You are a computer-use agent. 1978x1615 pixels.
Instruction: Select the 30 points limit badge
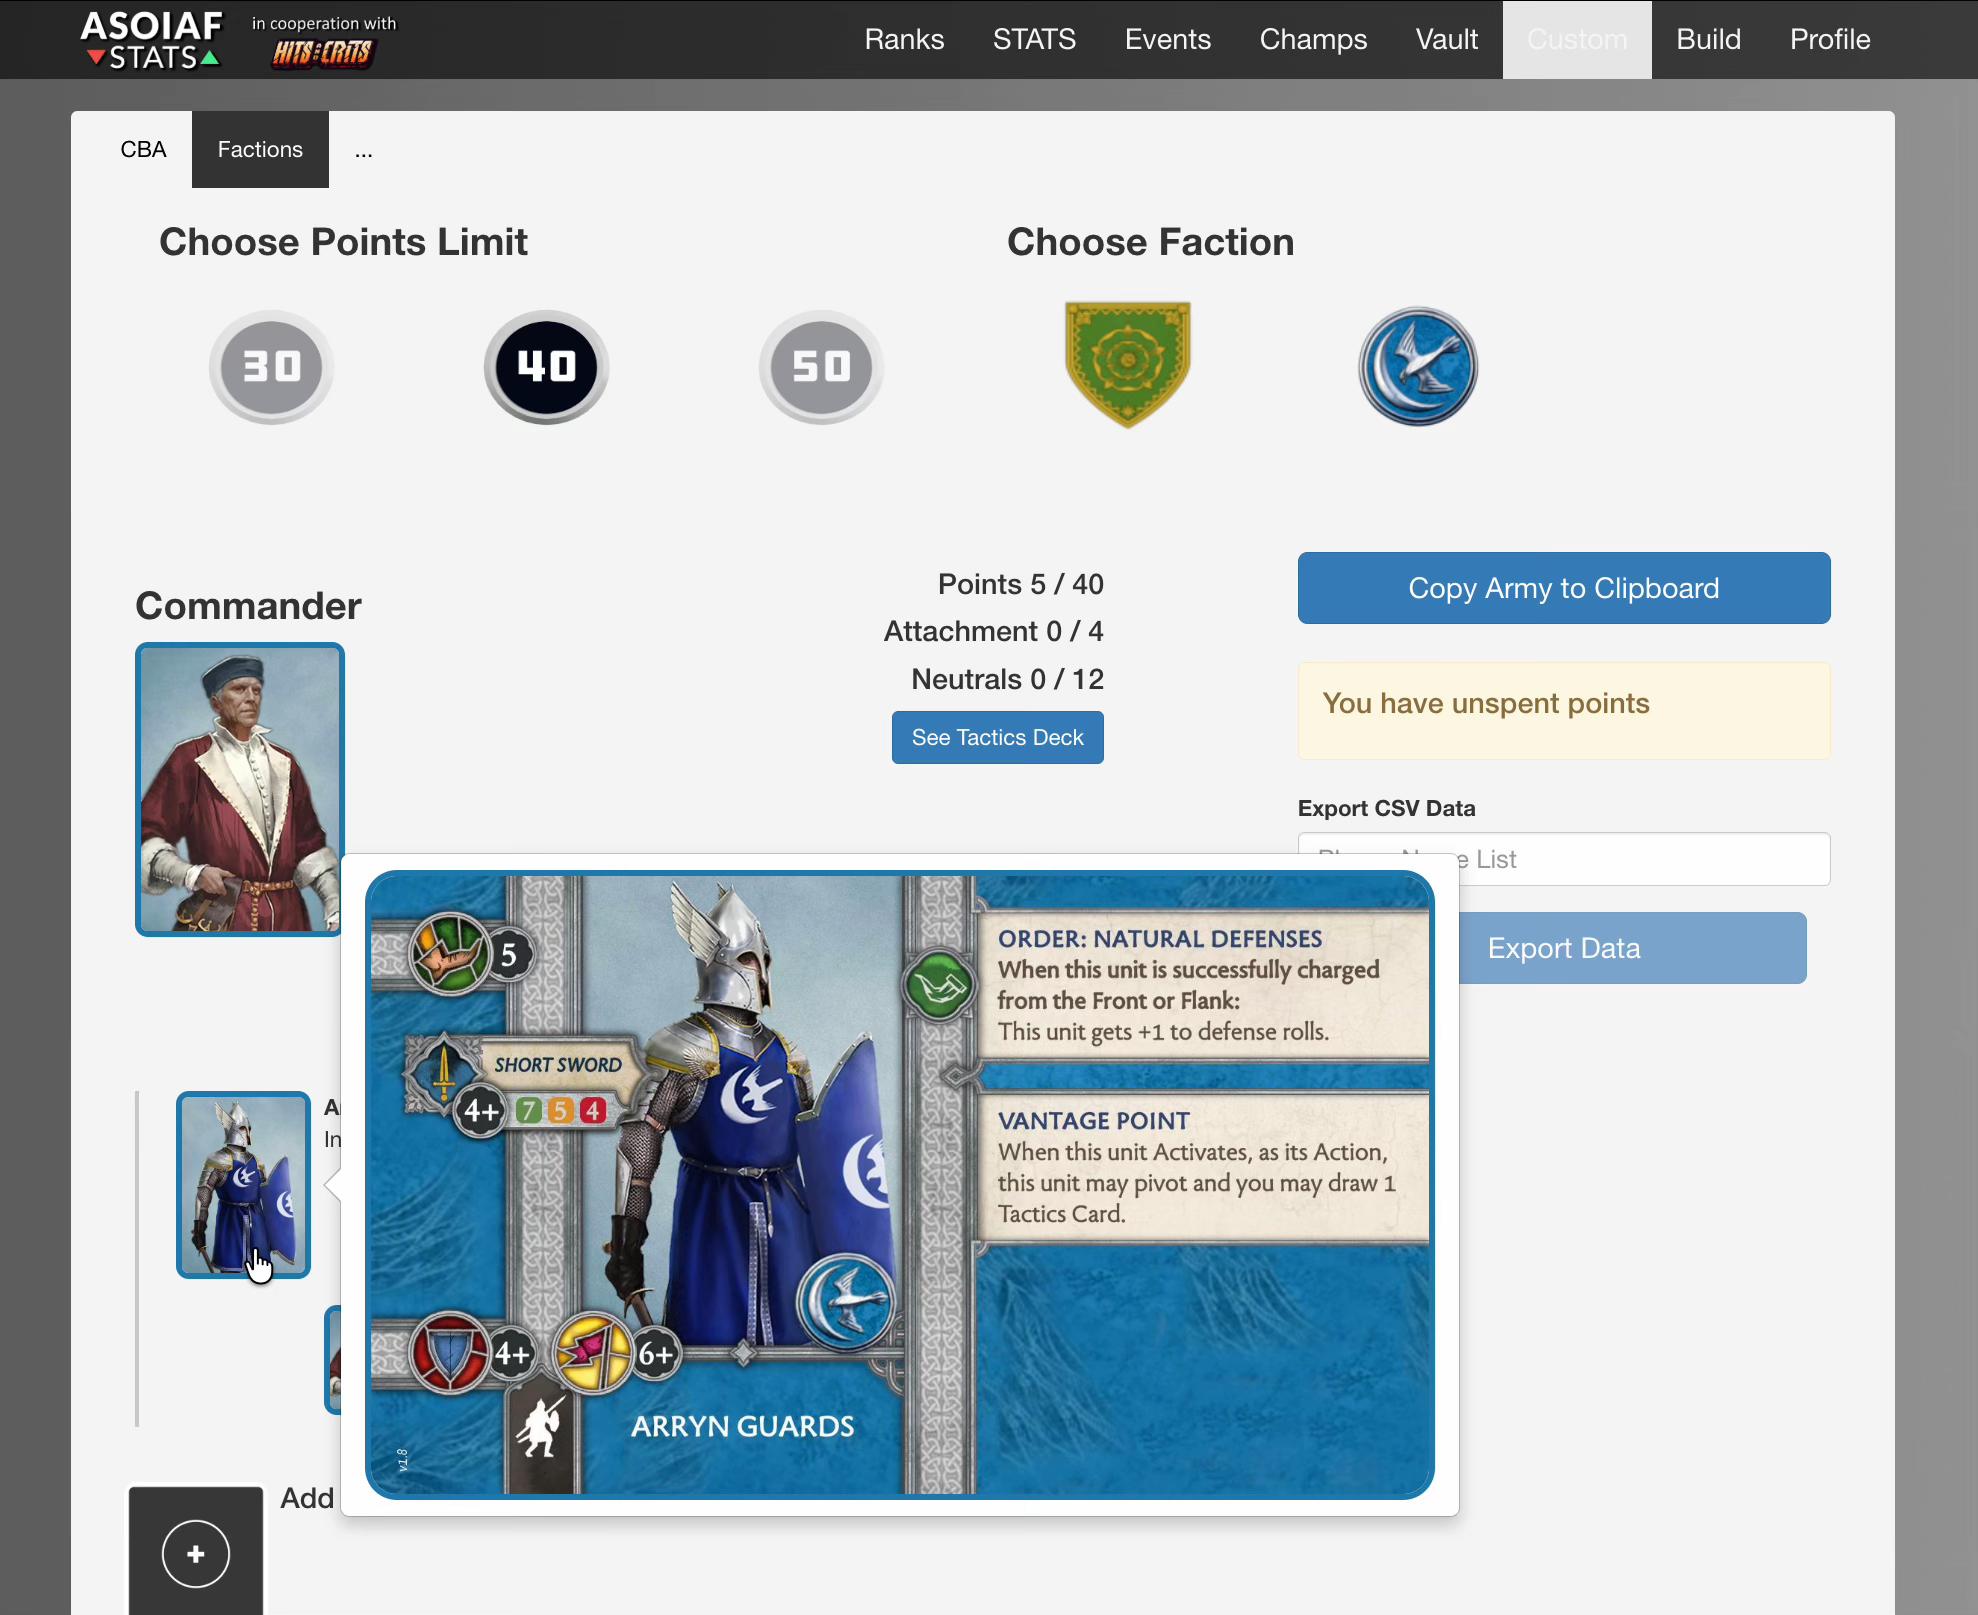(271, 367)
